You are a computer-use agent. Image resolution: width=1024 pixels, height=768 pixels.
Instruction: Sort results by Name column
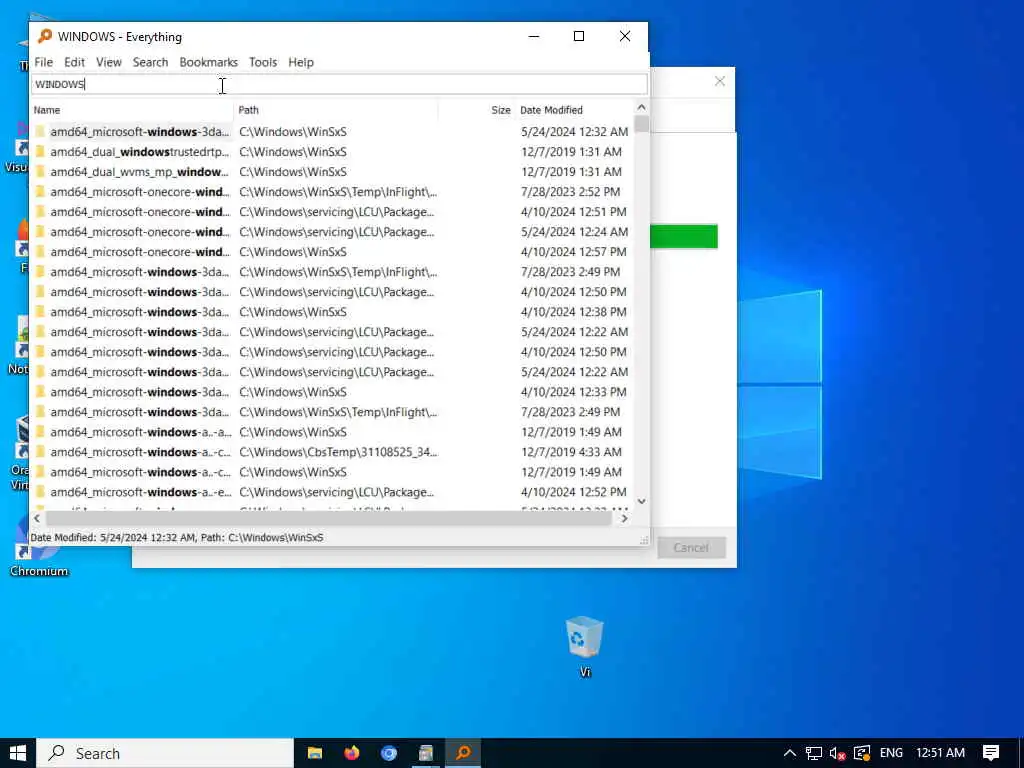[133, 110]
